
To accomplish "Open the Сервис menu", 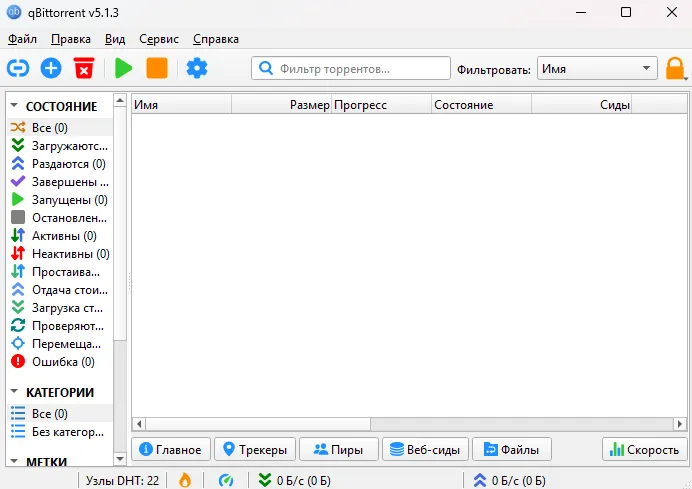I will [x=159, y=39].
